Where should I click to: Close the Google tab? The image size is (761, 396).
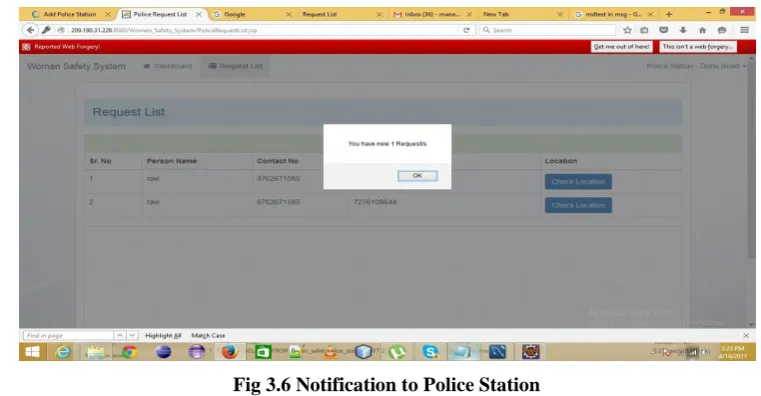pos(288,14)
